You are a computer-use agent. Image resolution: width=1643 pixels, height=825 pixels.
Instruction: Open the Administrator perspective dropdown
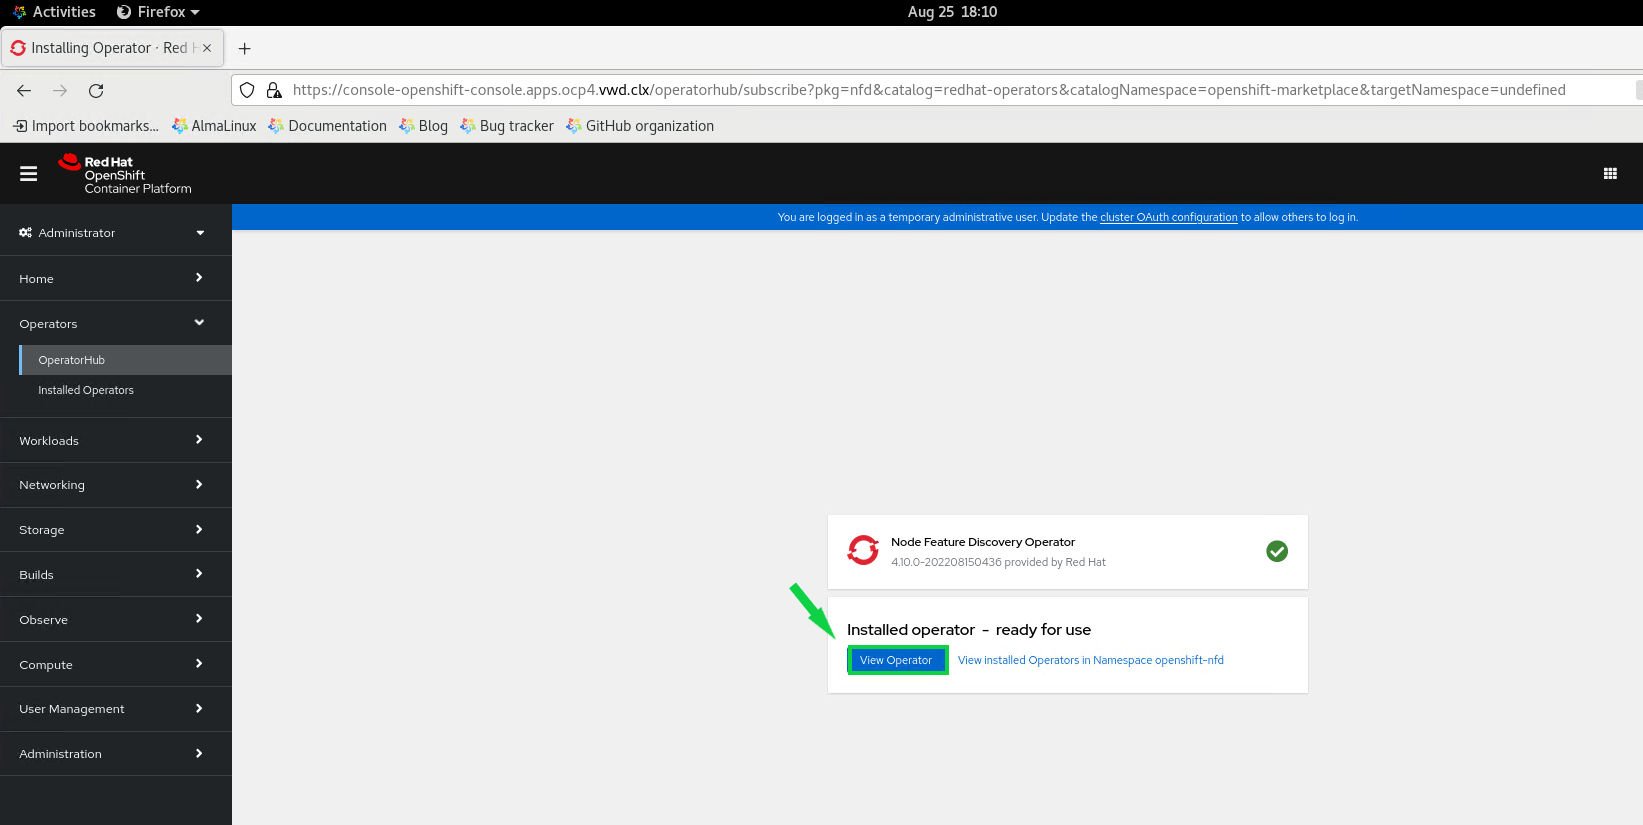(116, 233)
